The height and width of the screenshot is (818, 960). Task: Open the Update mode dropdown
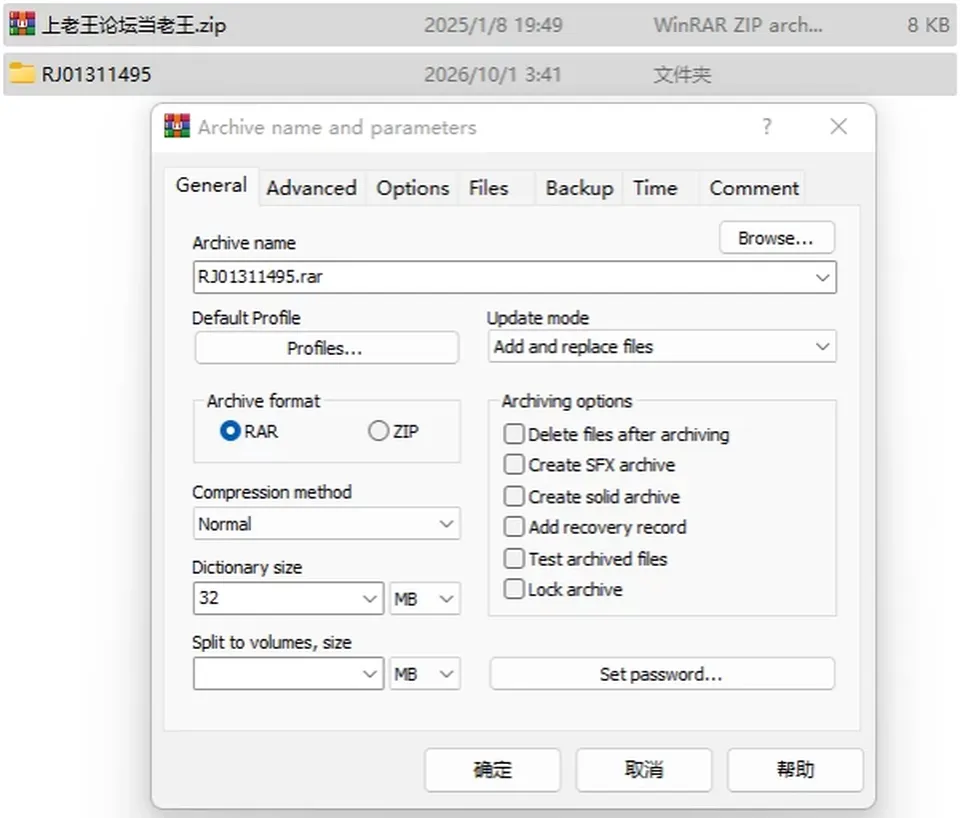pos(662,347)
